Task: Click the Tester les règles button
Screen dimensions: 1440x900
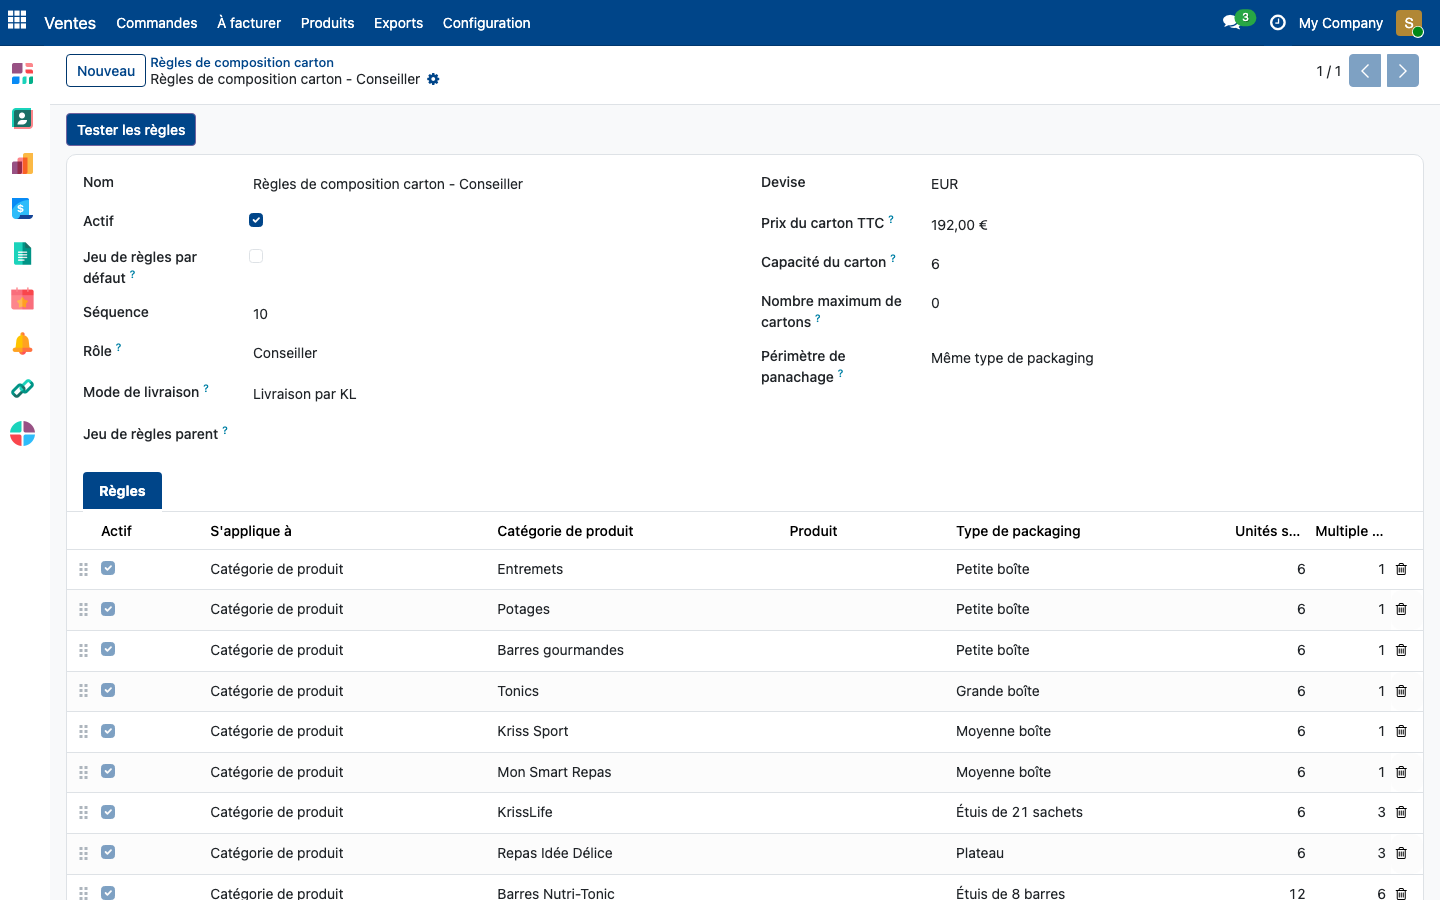Action: pyautogui.click(x=131, y=130)
